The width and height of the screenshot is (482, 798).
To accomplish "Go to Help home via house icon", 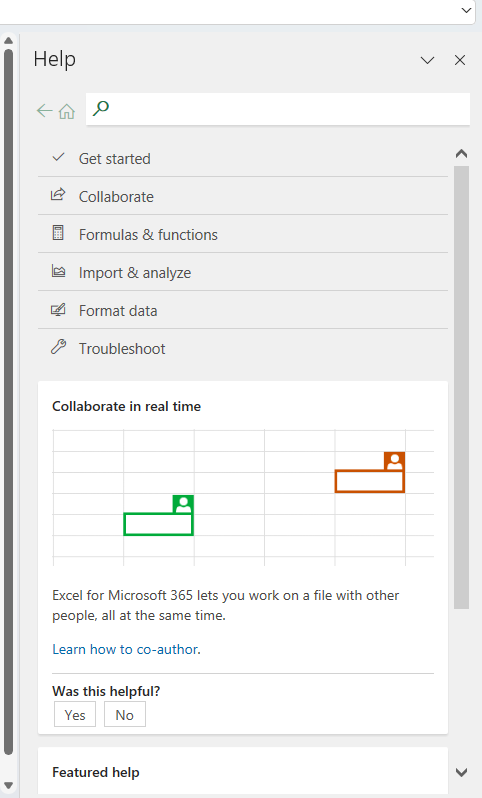I will 67,110.
